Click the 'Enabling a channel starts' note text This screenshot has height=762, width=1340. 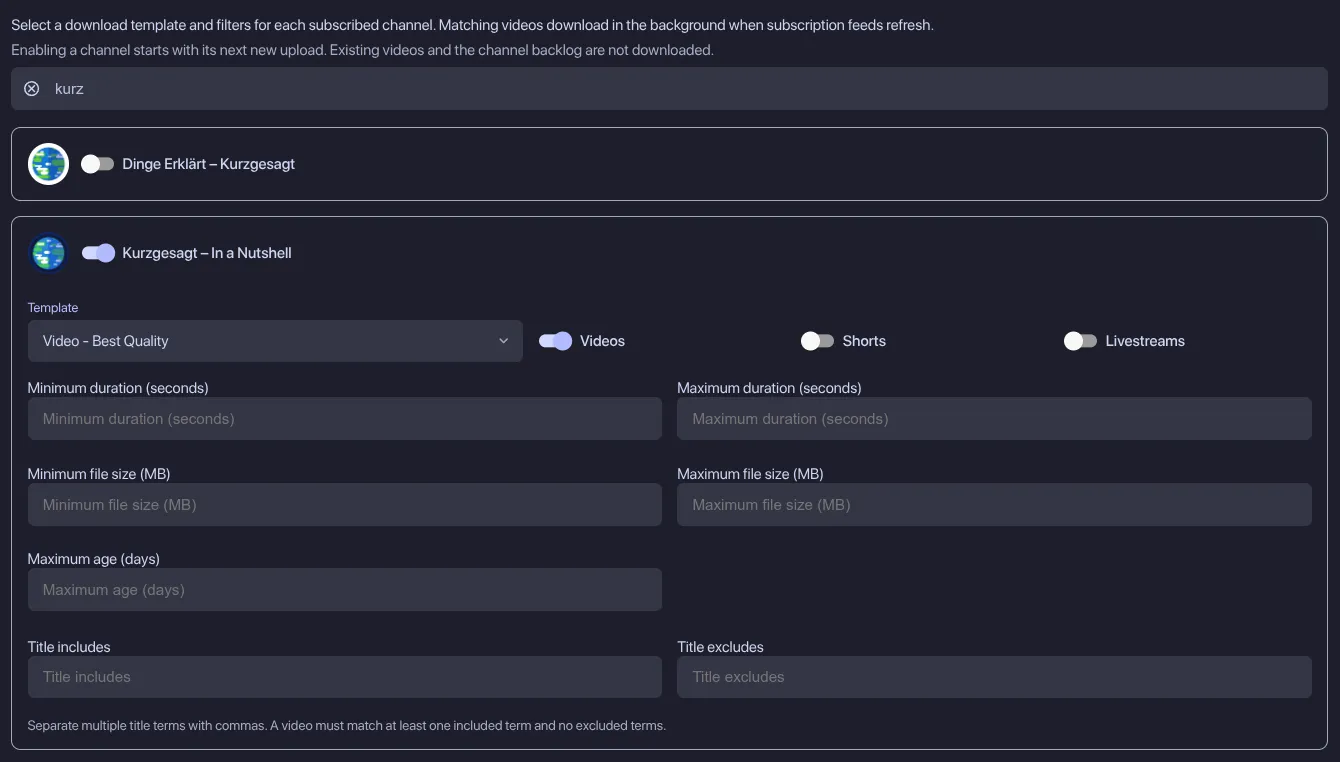point(362,50)
